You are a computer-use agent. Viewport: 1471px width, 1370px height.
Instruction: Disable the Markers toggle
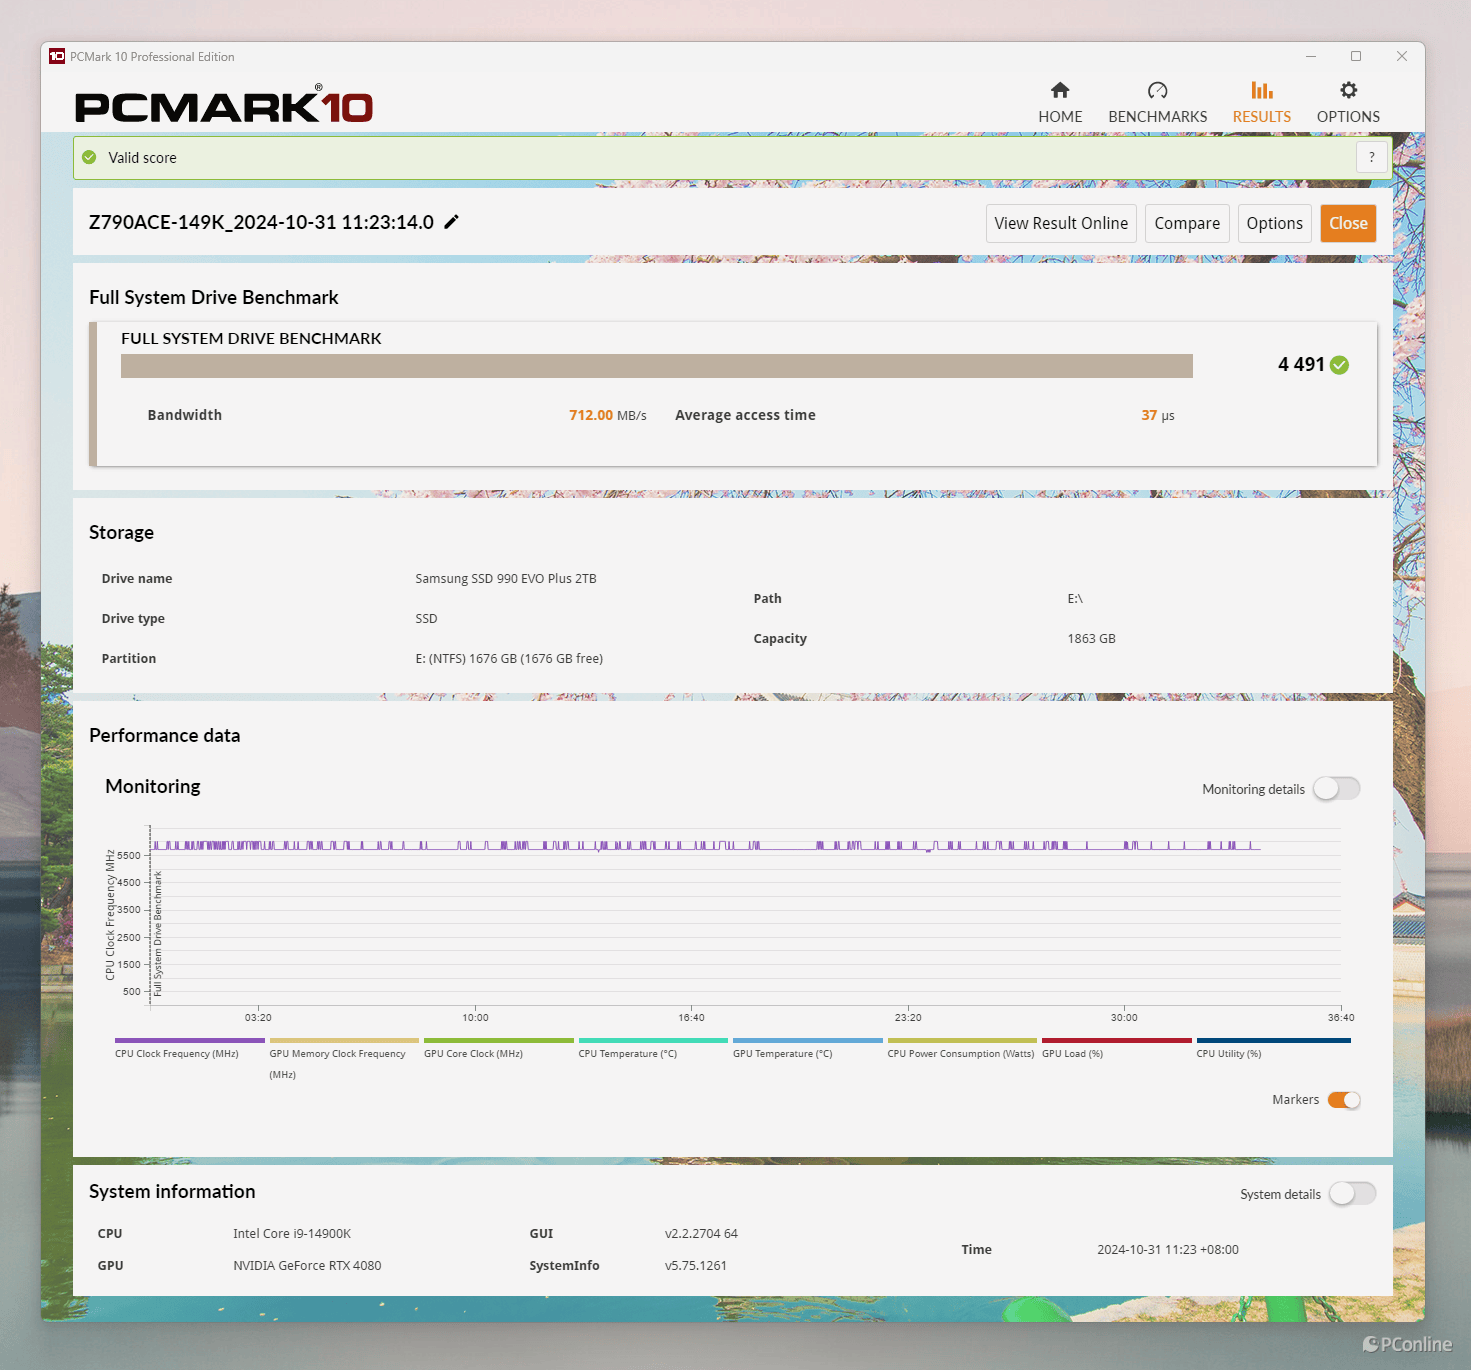pyautogui.click(x=1343, y=1100)
